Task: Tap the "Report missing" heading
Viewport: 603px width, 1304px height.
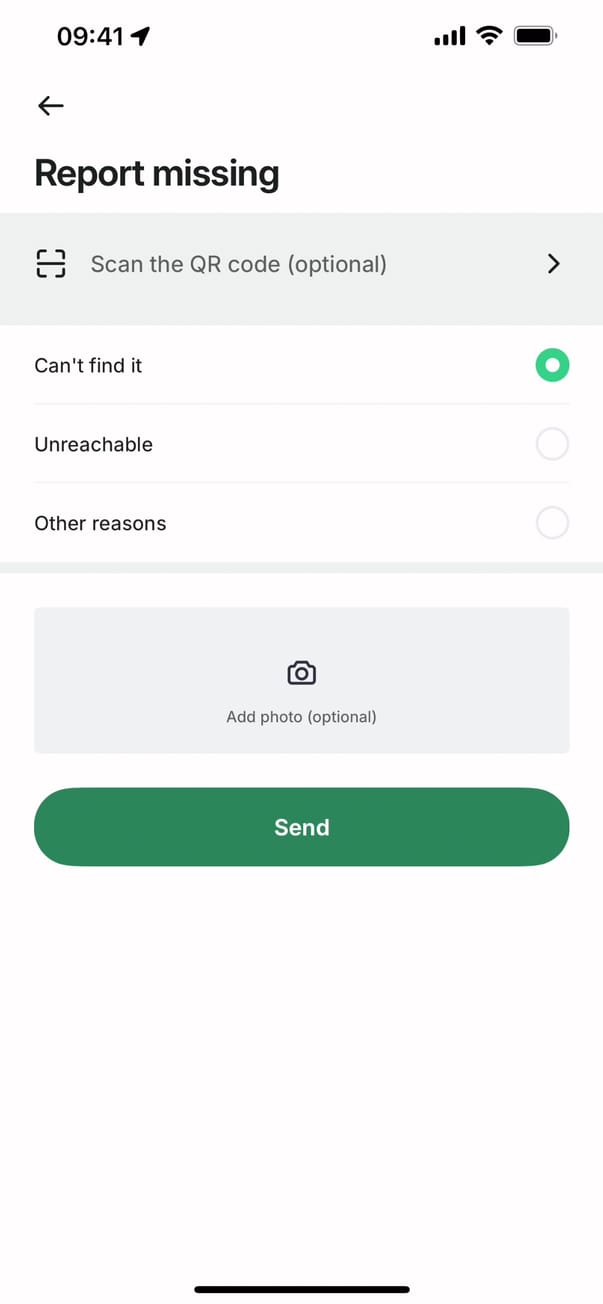Action: [x=156, y=174]
